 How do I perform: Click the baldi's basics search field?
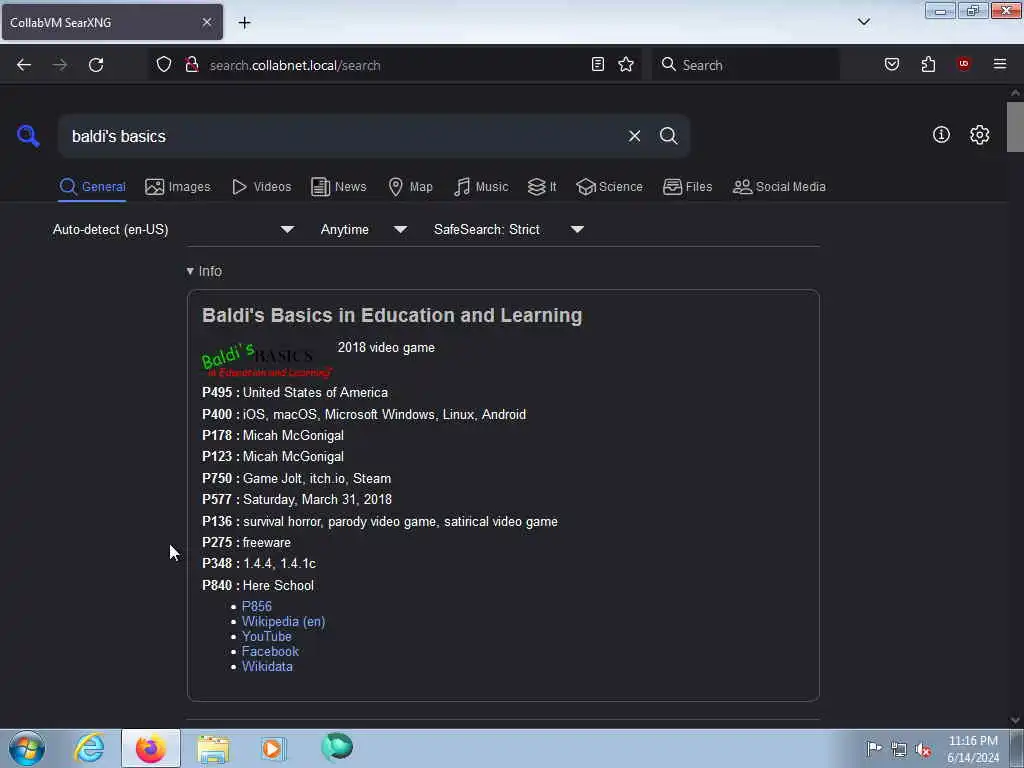(x=340, y=136)
